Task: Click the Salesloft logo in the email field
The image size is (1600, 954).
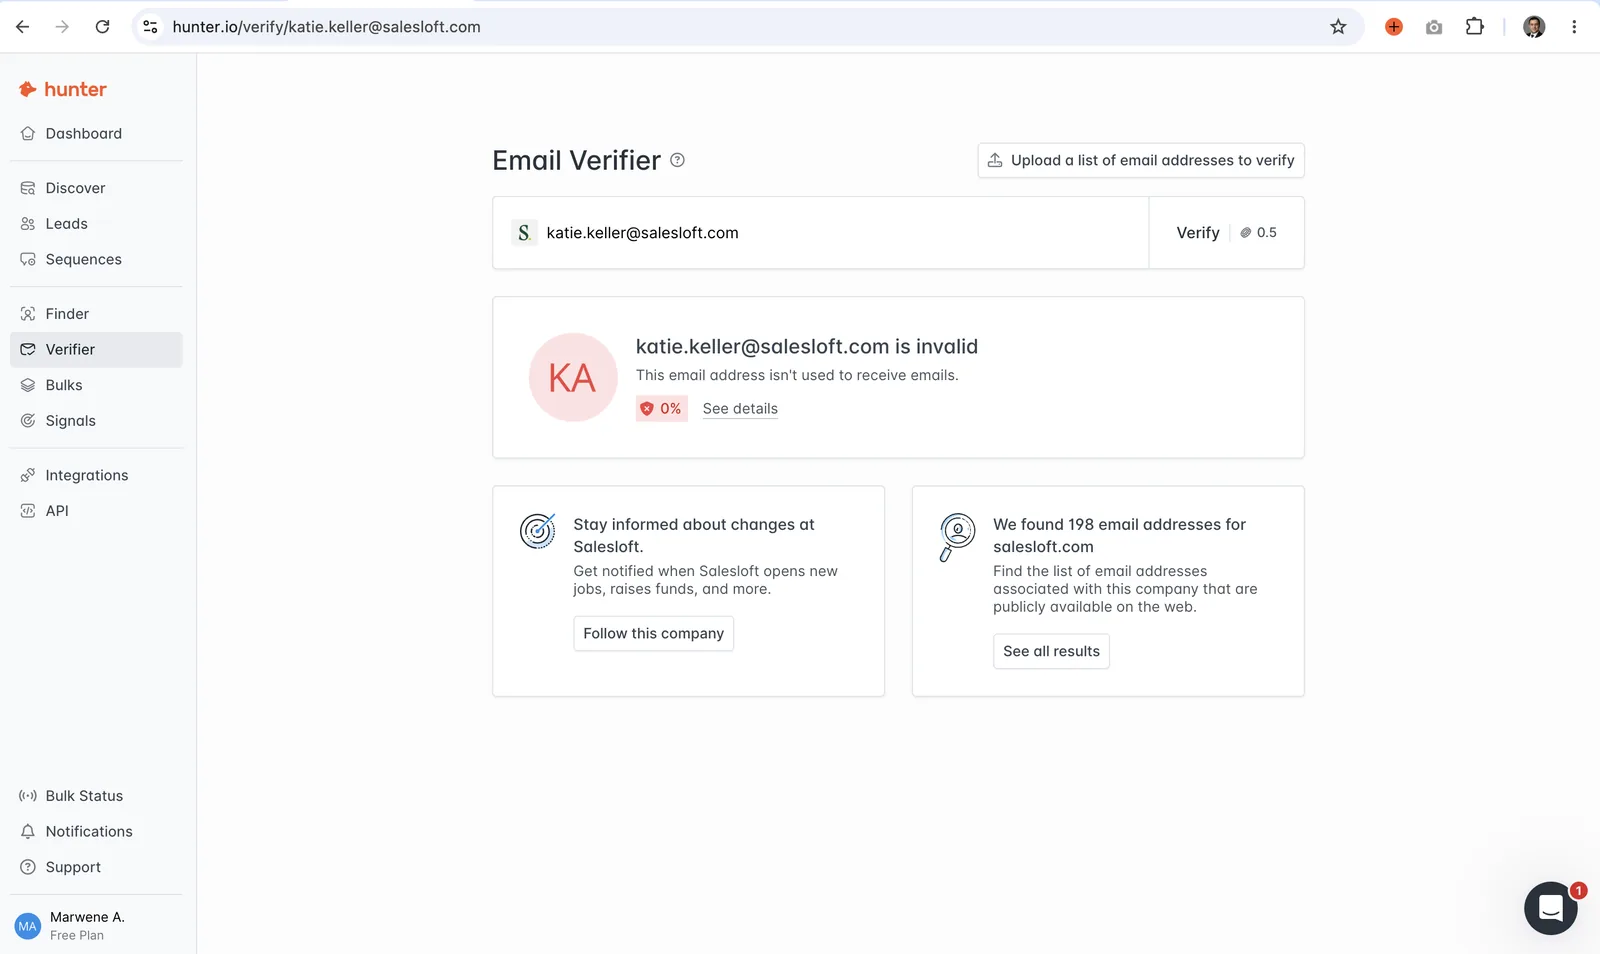Action: pos(524,233)
